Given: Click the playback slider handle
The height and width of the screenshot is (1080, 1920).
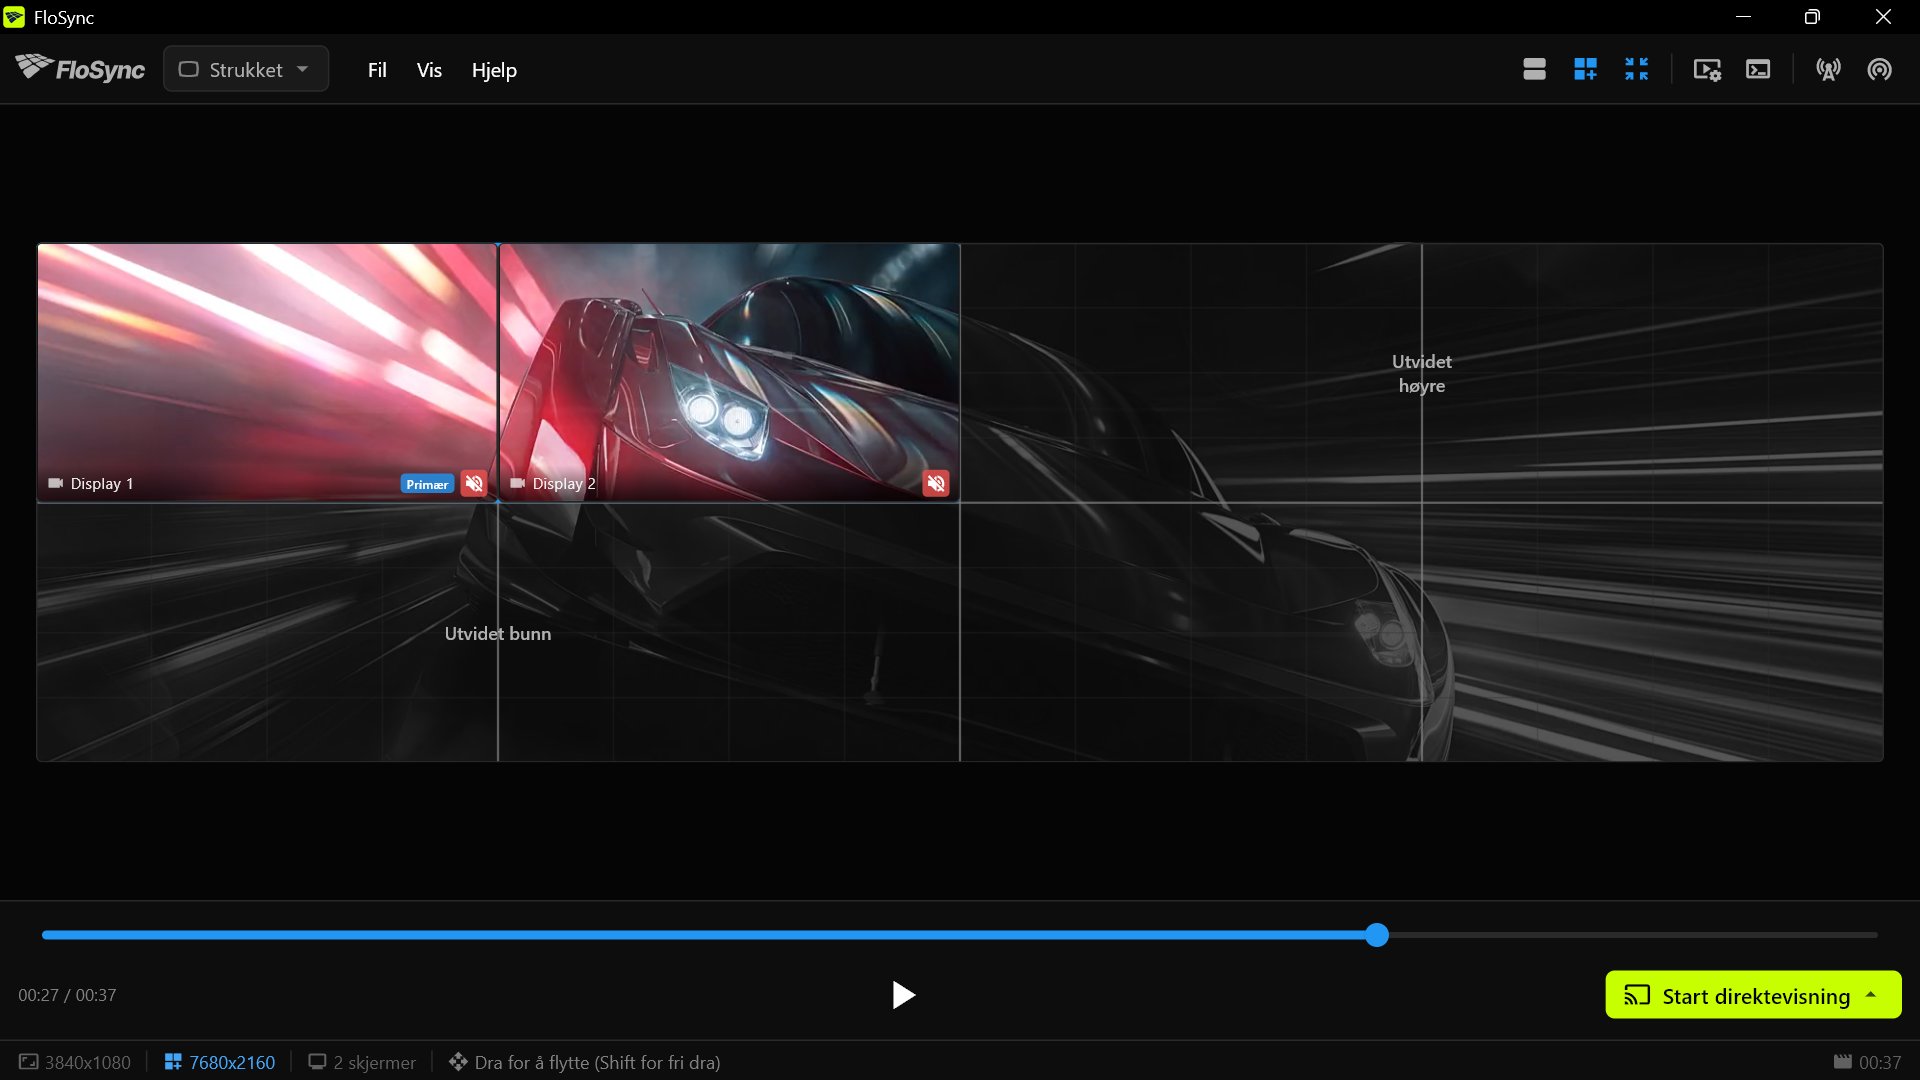Looking at the screenshot, I should (x=1377, y=935).
